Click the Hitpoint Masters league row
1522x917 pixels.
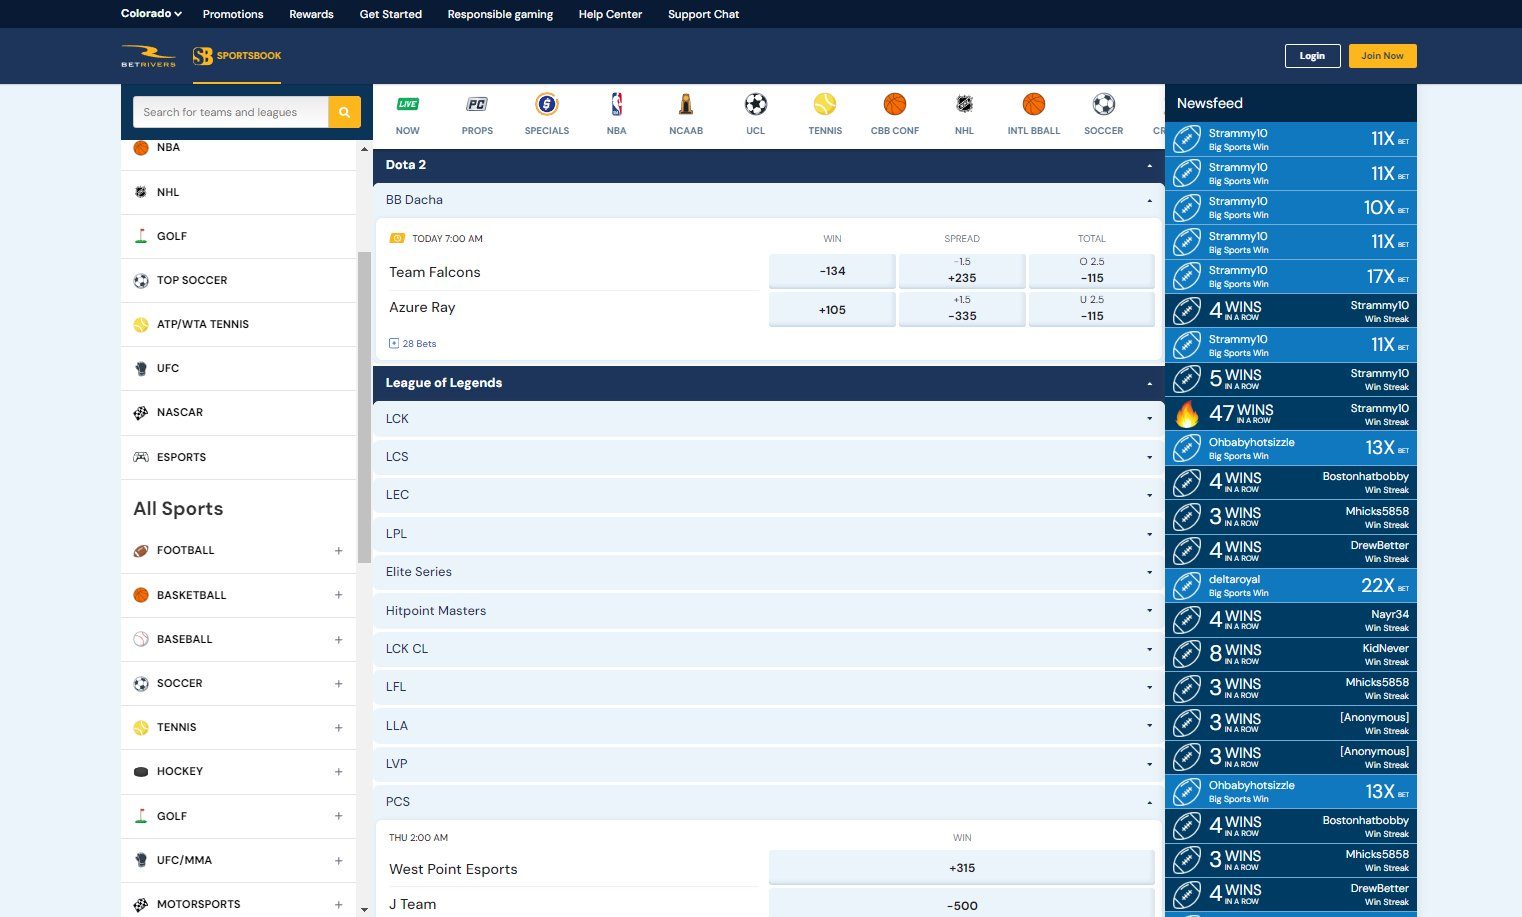(x=768, y=611)
